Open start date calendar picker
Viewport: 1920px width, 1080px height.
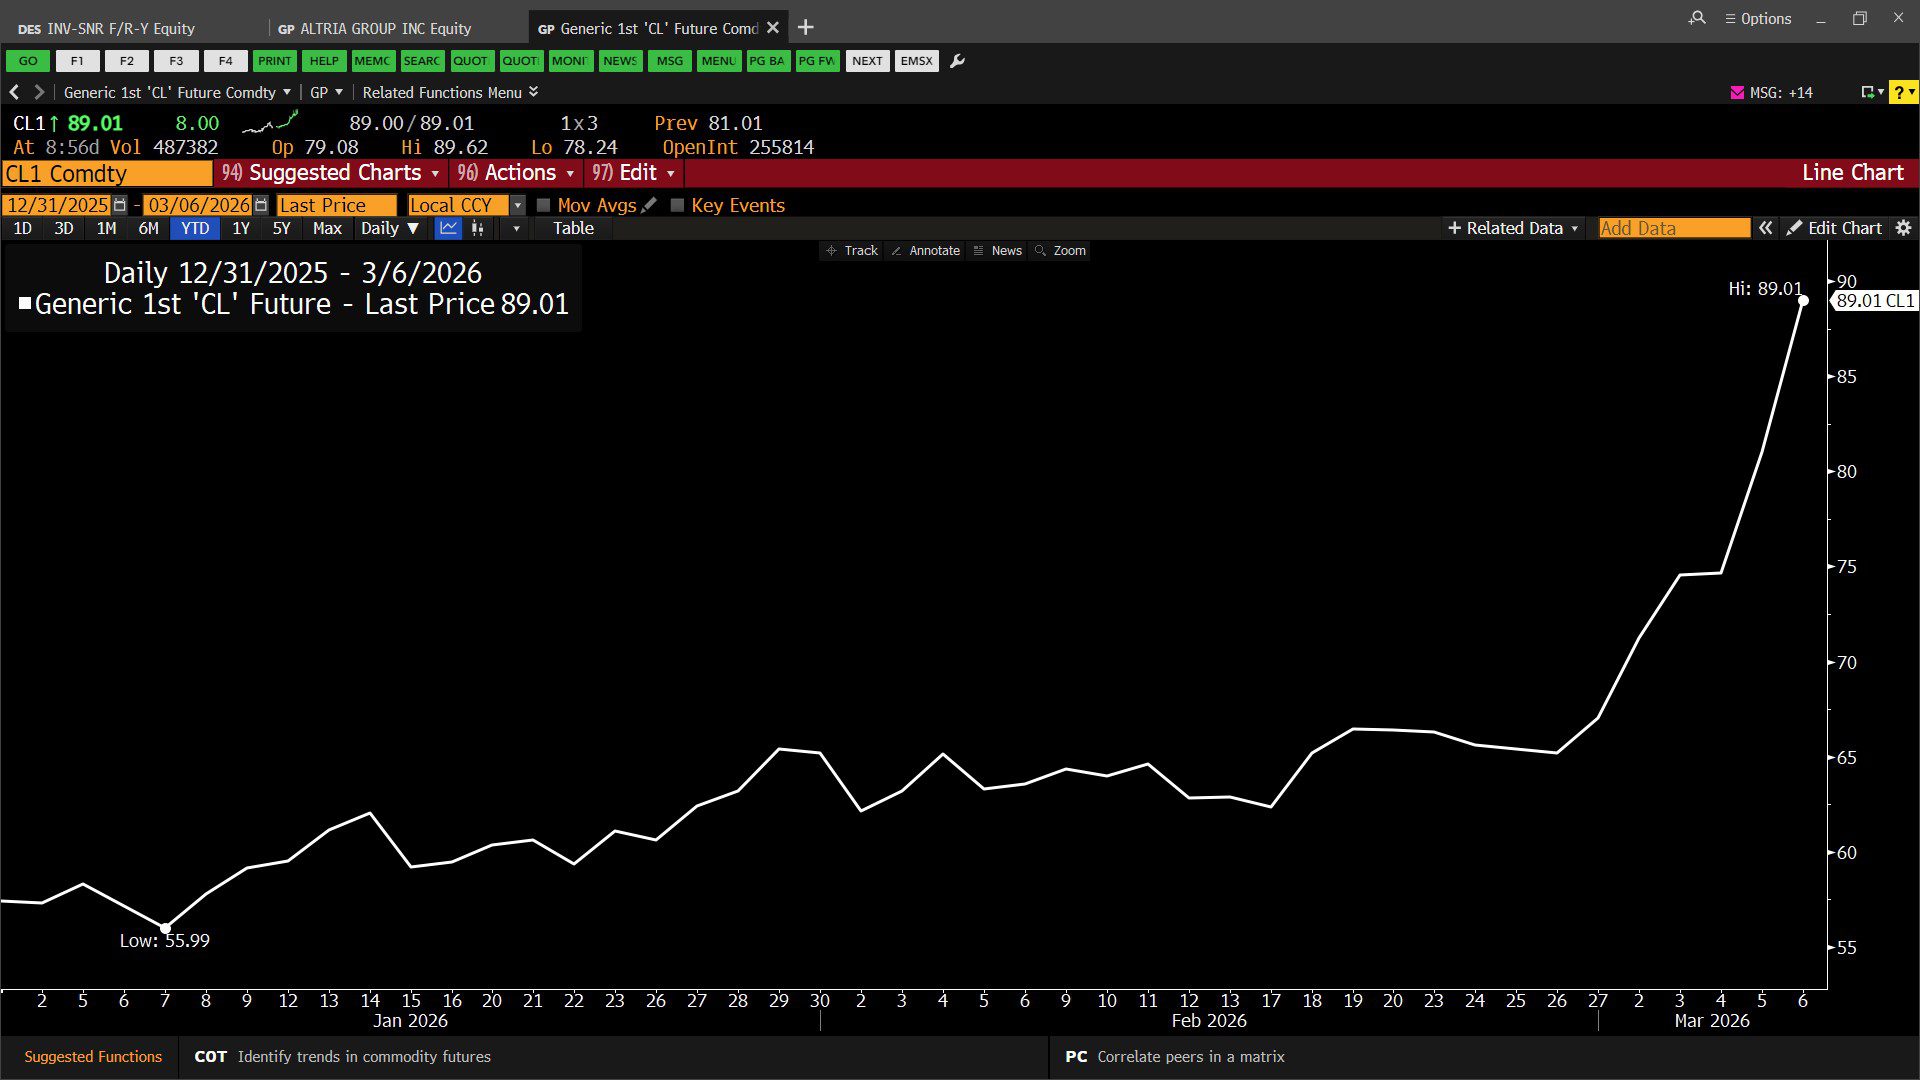120,205
